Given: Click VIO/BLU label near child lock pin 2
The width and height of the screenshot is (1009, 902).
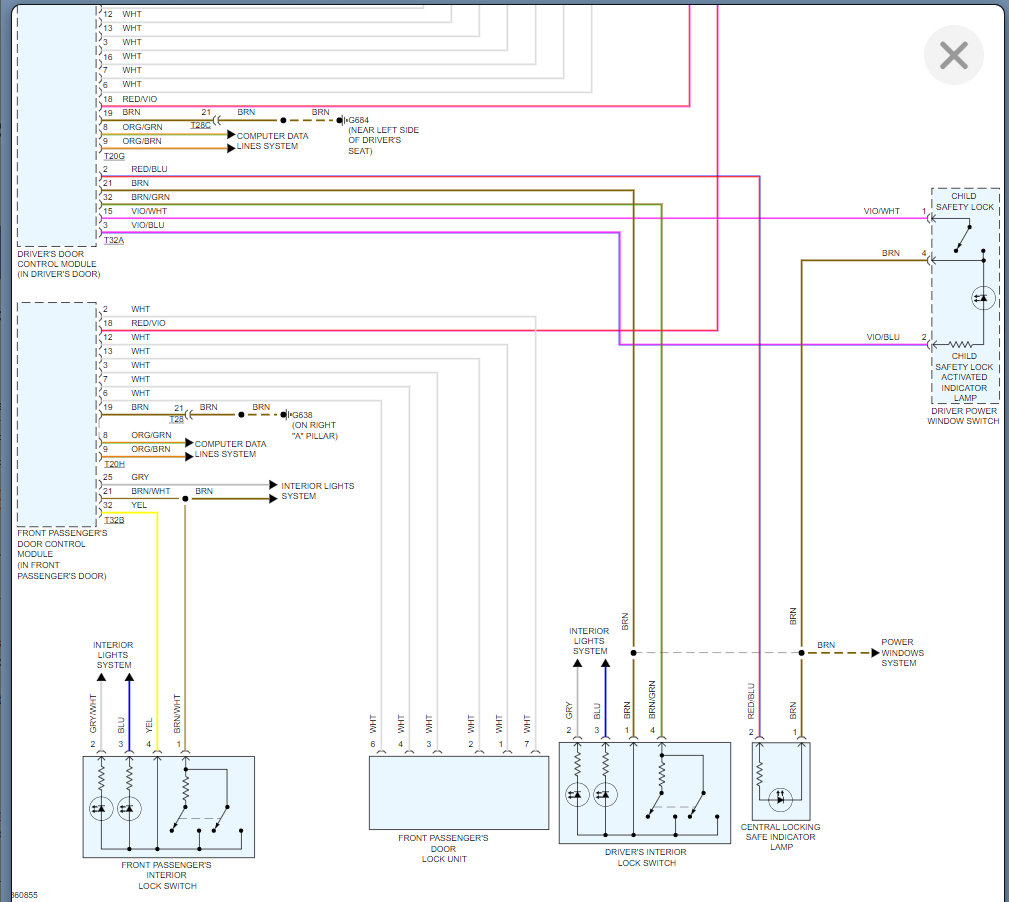Looking at the screenshot, I should coord(883,337).
